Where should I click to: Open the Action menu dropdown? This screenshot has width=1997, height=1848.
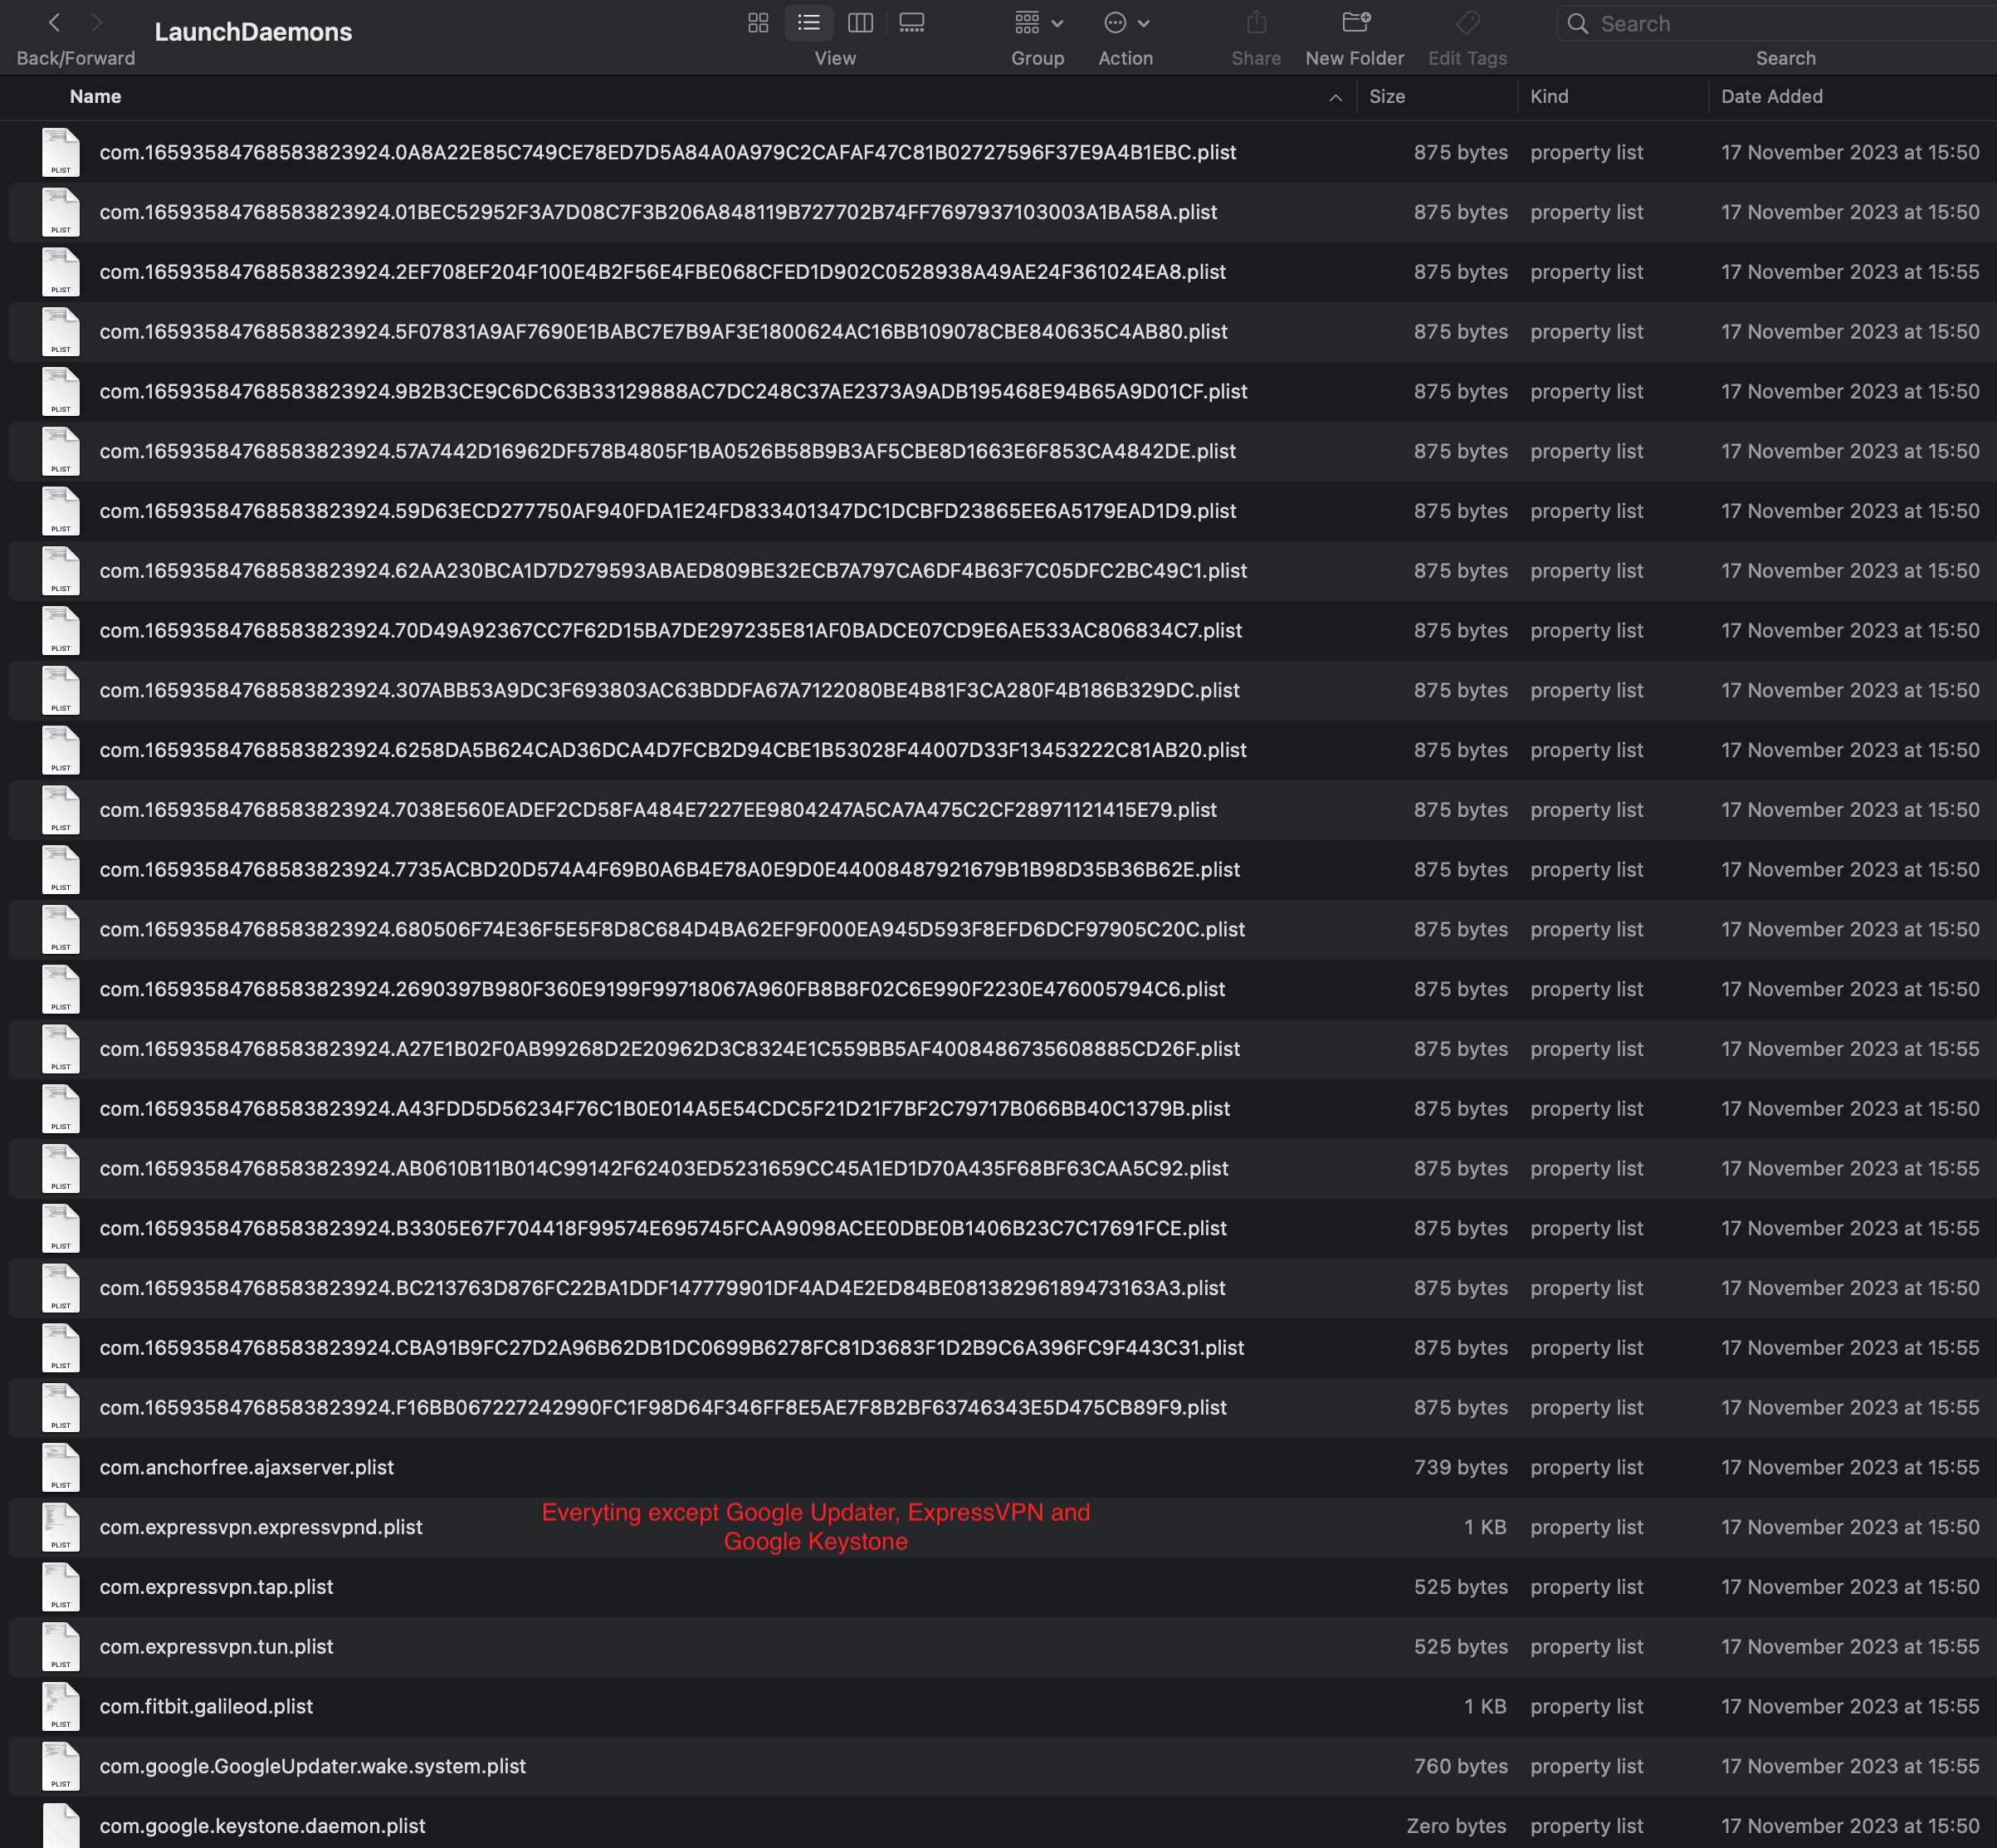coord(1126,23)
